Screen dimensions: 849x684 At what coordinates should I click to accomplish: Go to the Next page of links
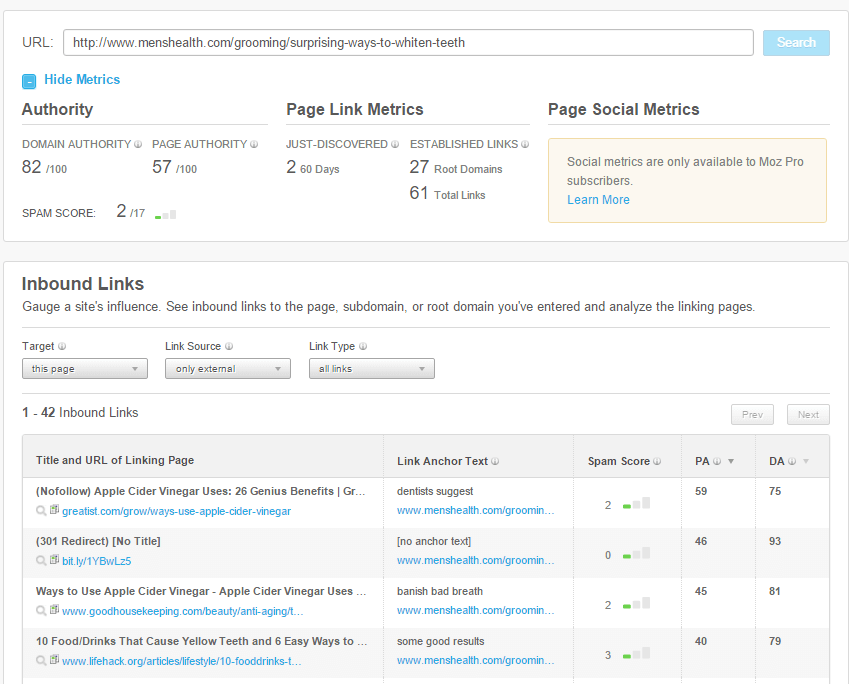coord(808,415)
